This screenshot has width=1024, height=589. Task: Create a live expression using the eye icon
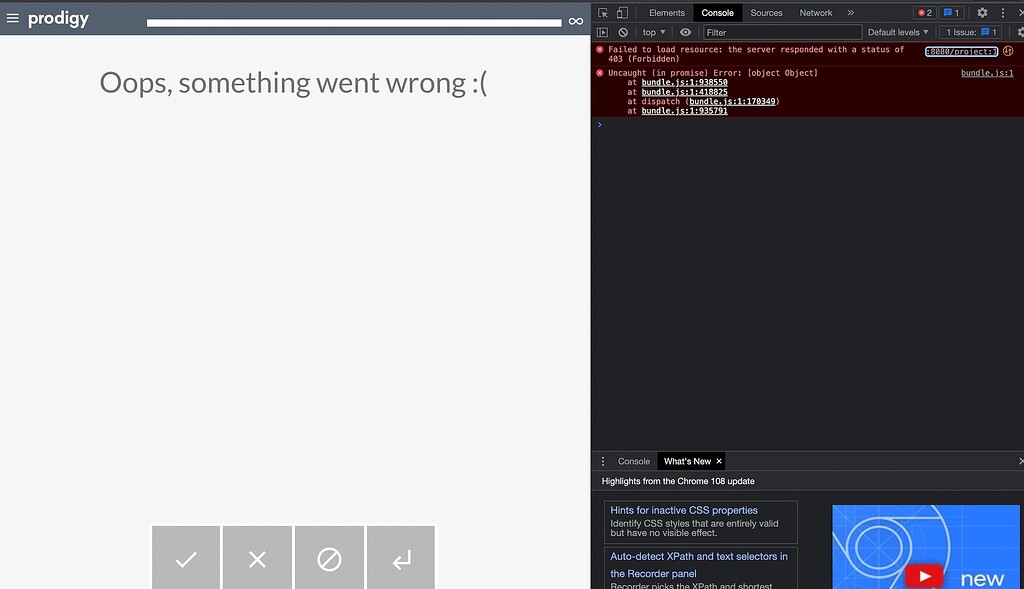click(684, 32)
